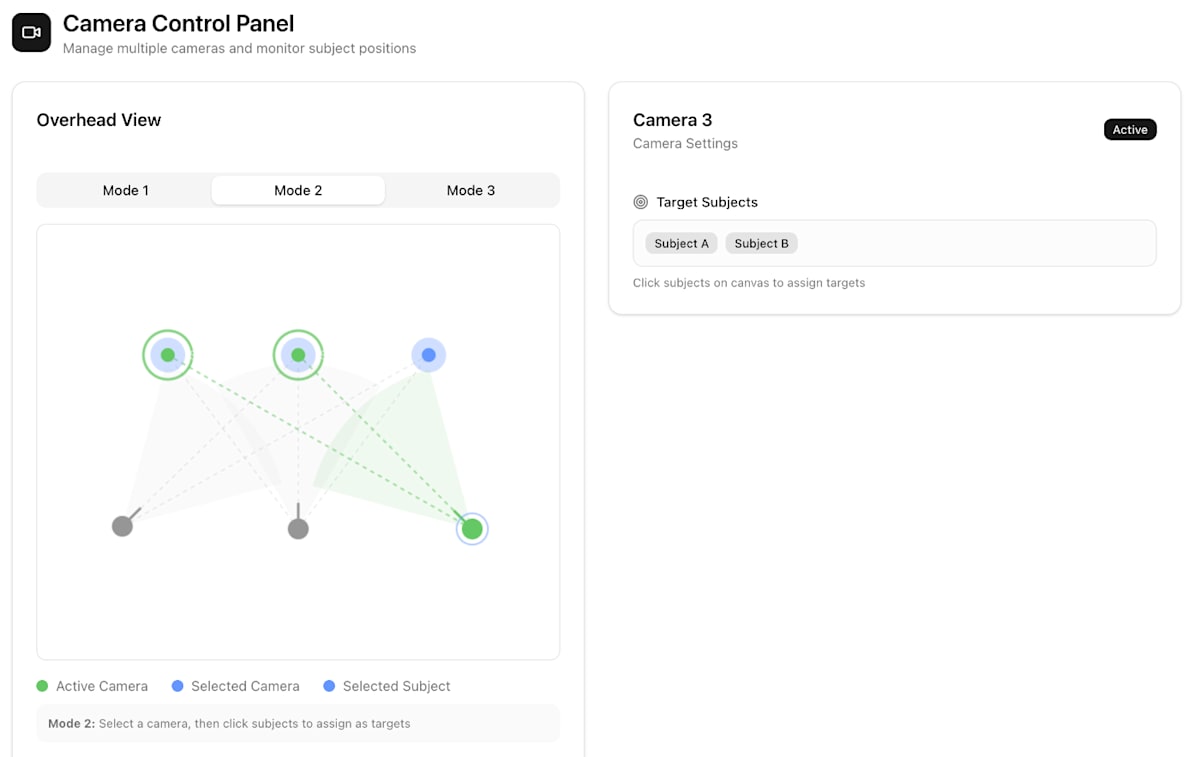Screen dimensions: 1200x757
Task: Click the Active Camera legend green dot
Action: pyautogui.click(x=42, y=686)
